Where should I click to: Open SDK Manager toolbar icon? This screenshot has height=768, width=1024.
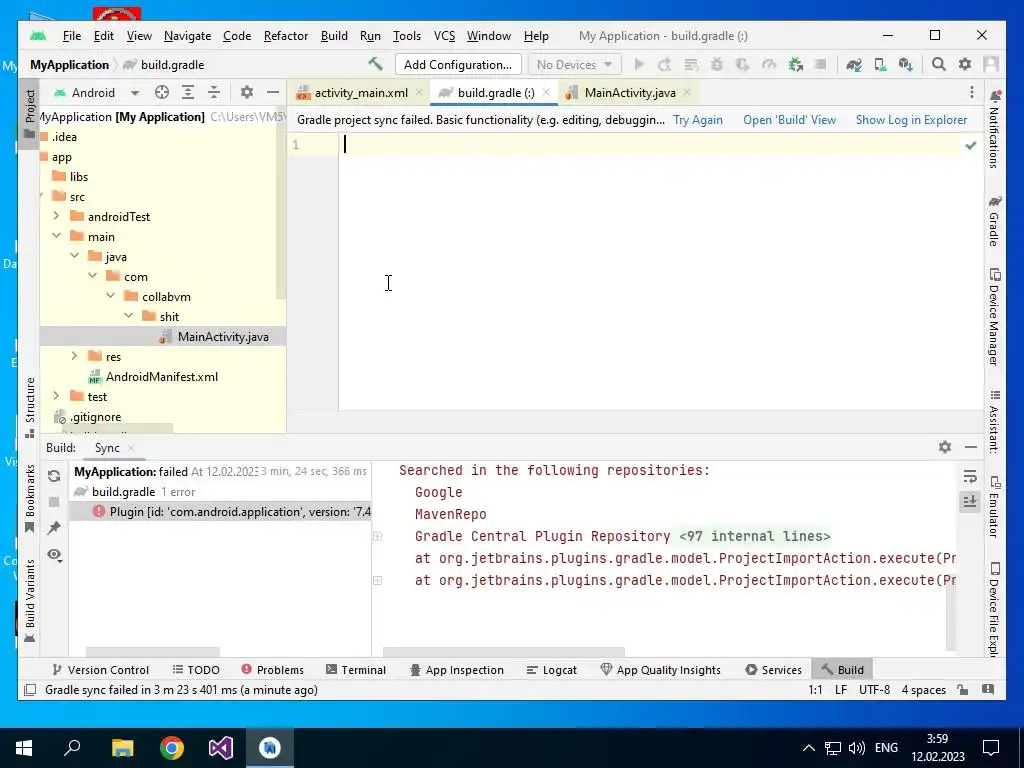pyautogui.click(x=905, y=64)
